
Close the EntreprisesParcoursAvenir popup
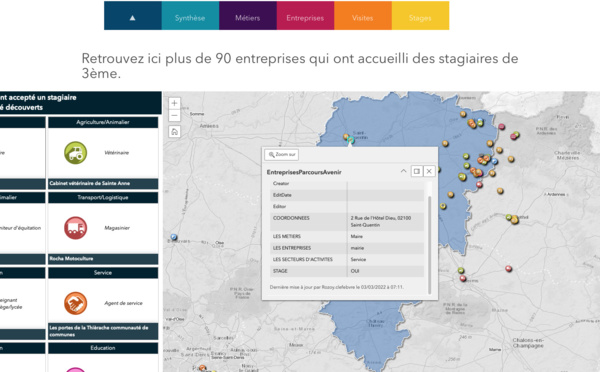[429, 171]
